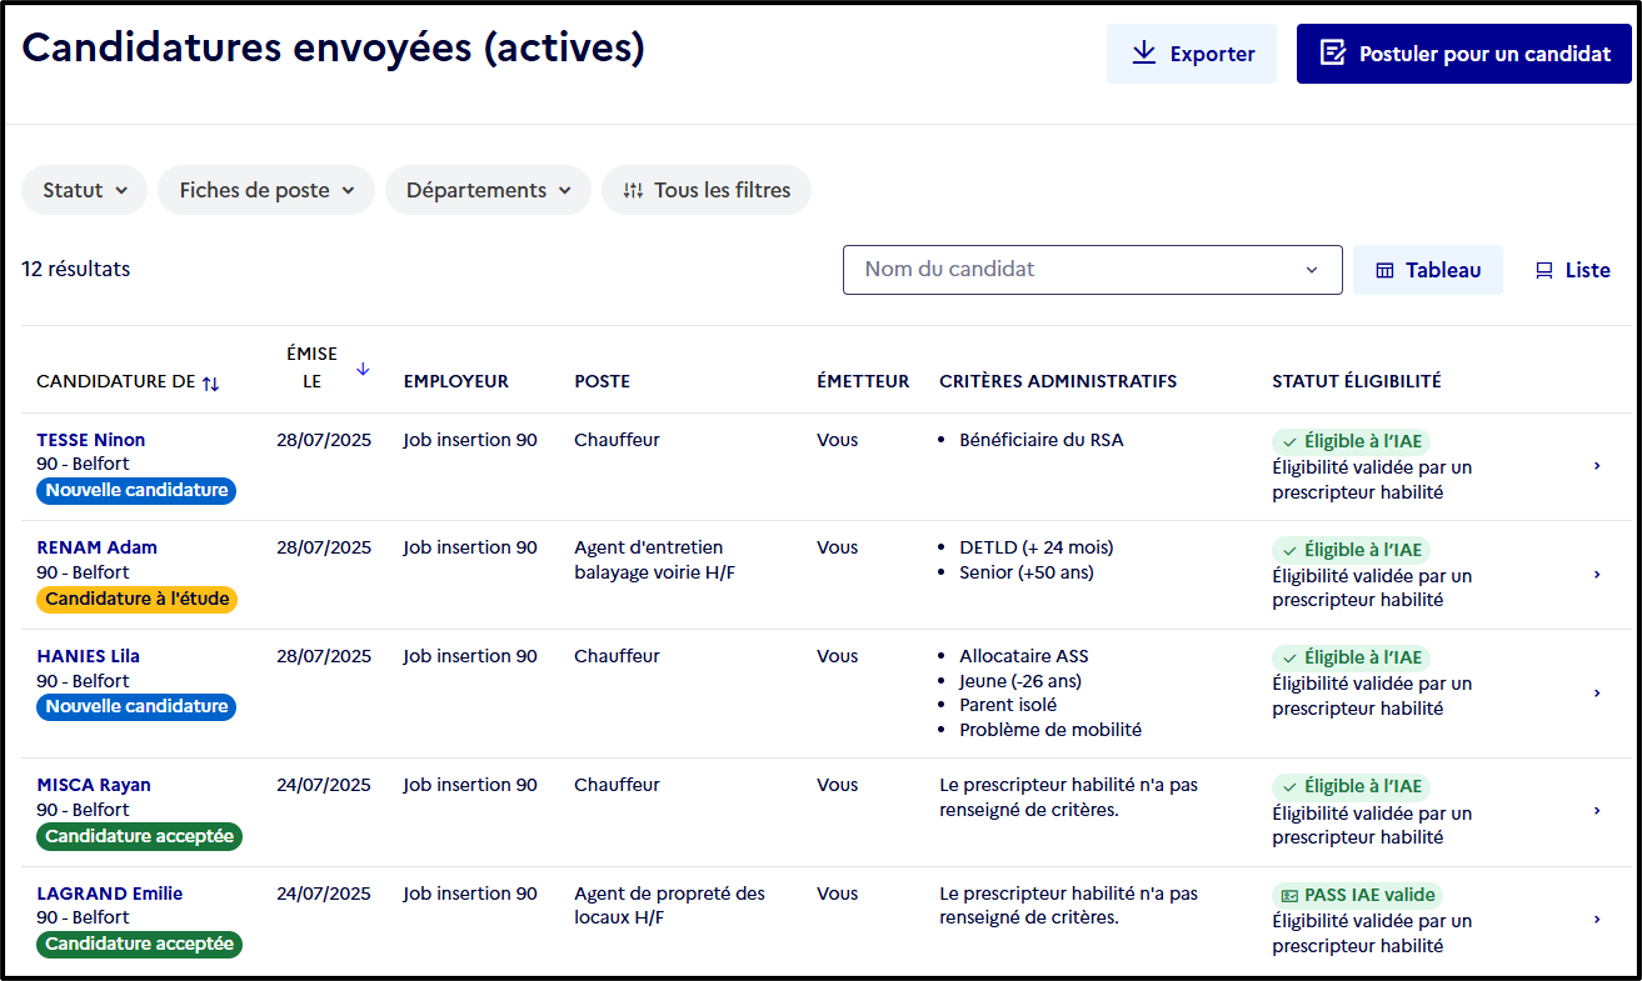Click Problème de mobilité criterion
The width and height of the screenshot is (1642, 981).
pos(1051,730)
